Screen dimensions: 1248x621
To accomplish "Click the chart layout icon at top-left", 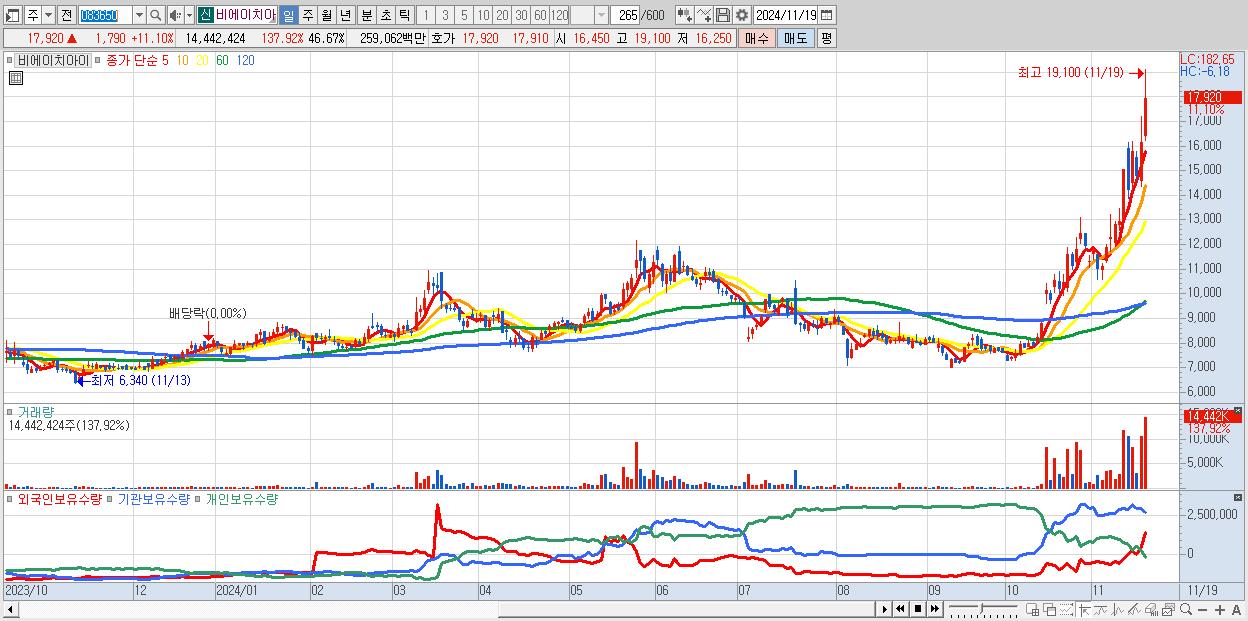I will (x=13, y=15).
